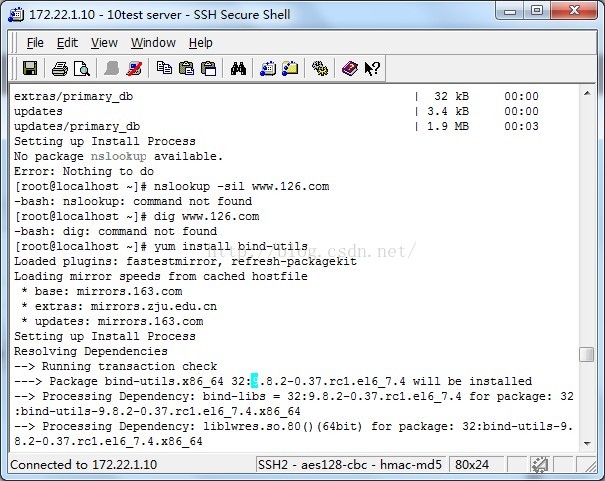Click the '* extras: mirrors.zju.edu.cn' line
Image resolution: width=605 pixels, height=481 pixels.
119,306
